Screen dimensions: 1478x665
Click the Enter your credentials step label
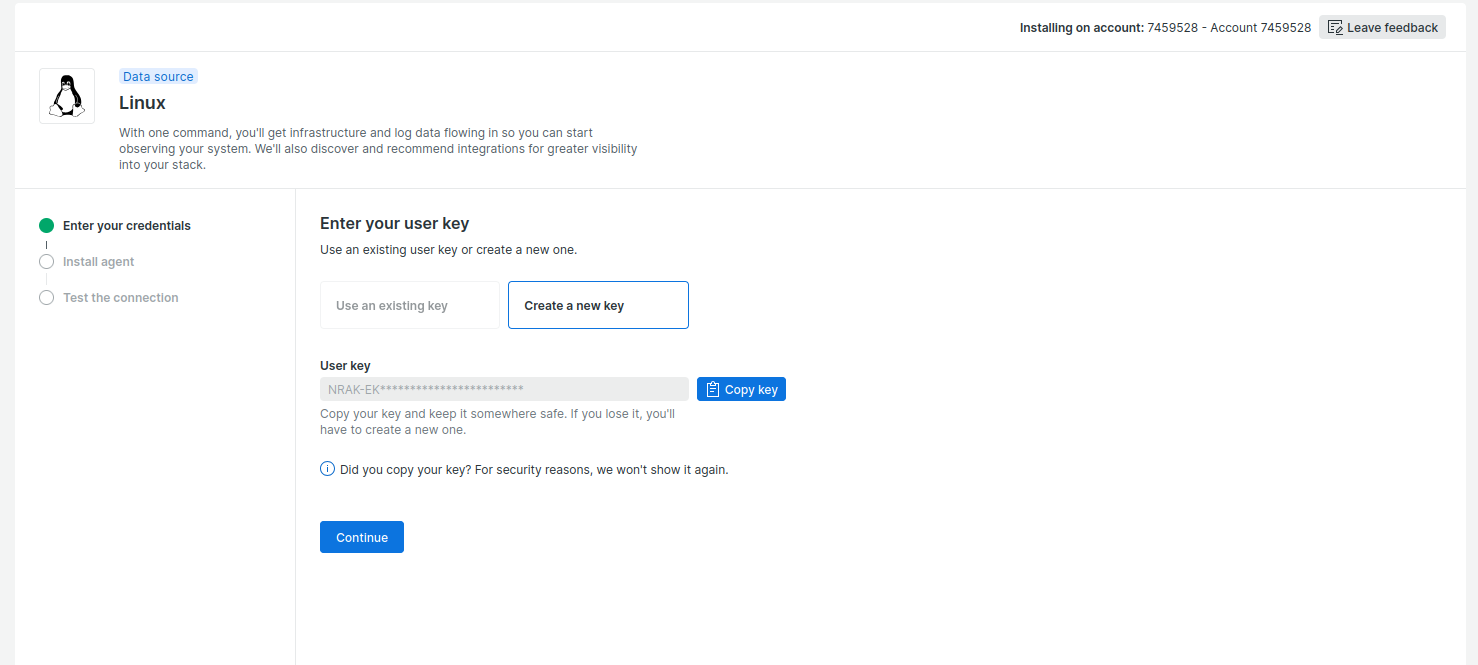click(126, 226)
